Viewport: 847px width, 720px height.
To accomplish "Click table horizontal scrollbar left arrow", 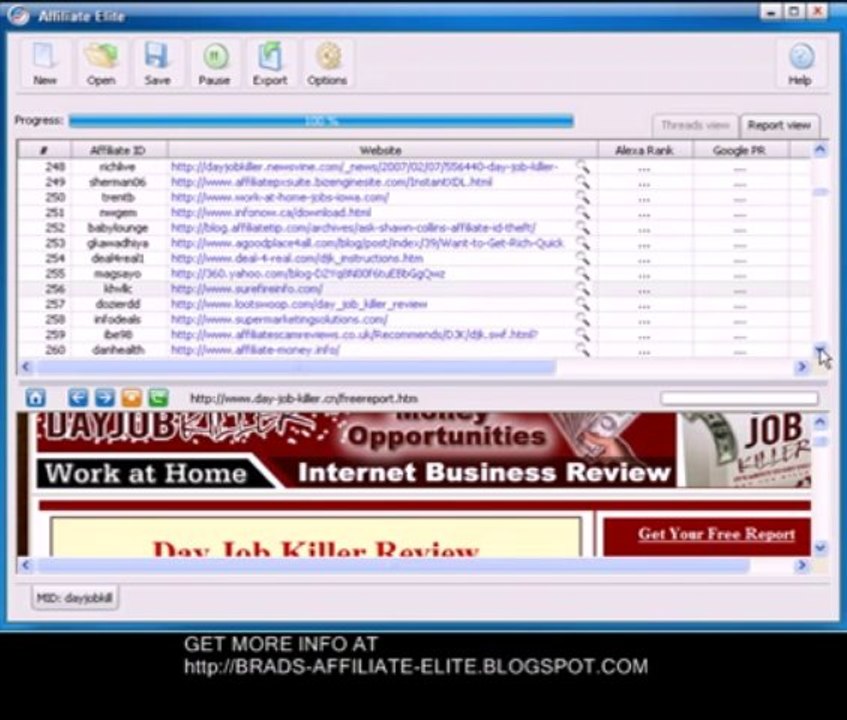I will pyautogui.click(x=25, y=367).
